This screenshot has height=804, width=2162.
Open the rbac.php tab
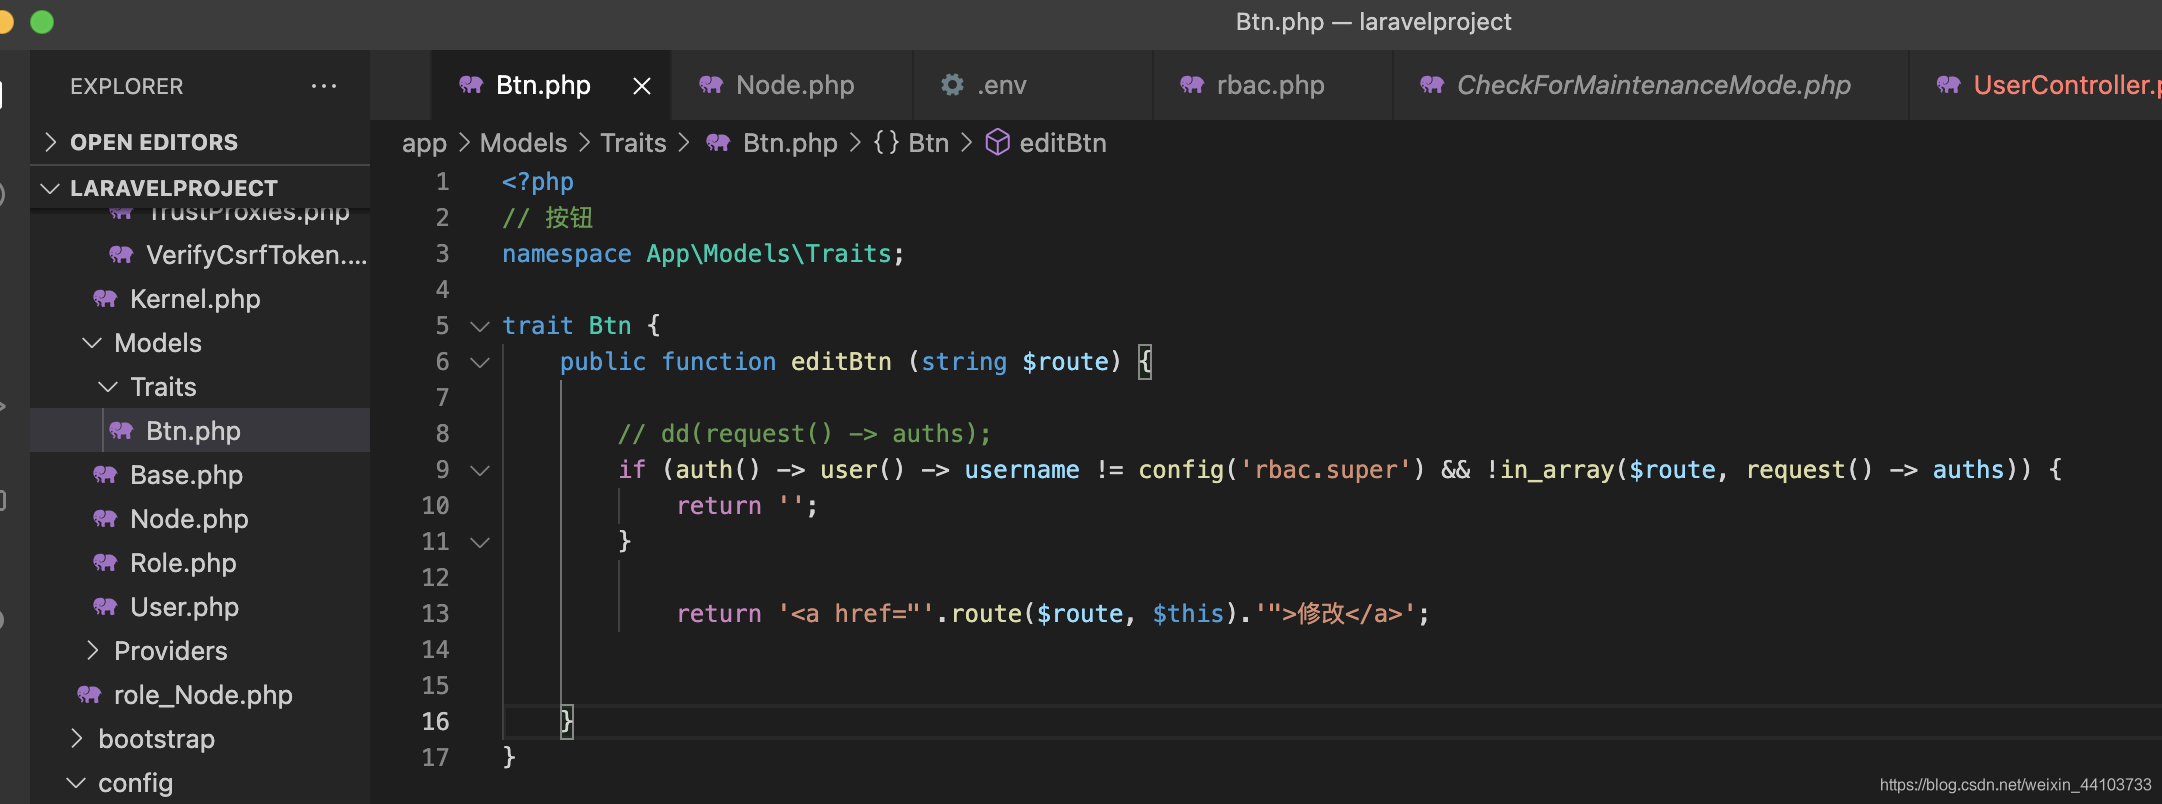1272,86
